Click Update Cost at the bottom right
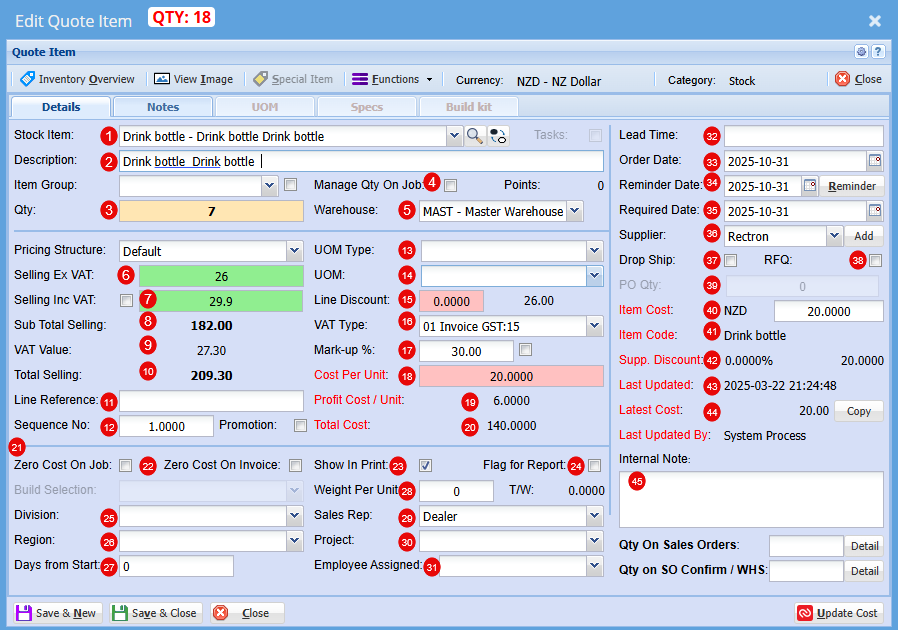The image size is (898, 630). point(838,613)
